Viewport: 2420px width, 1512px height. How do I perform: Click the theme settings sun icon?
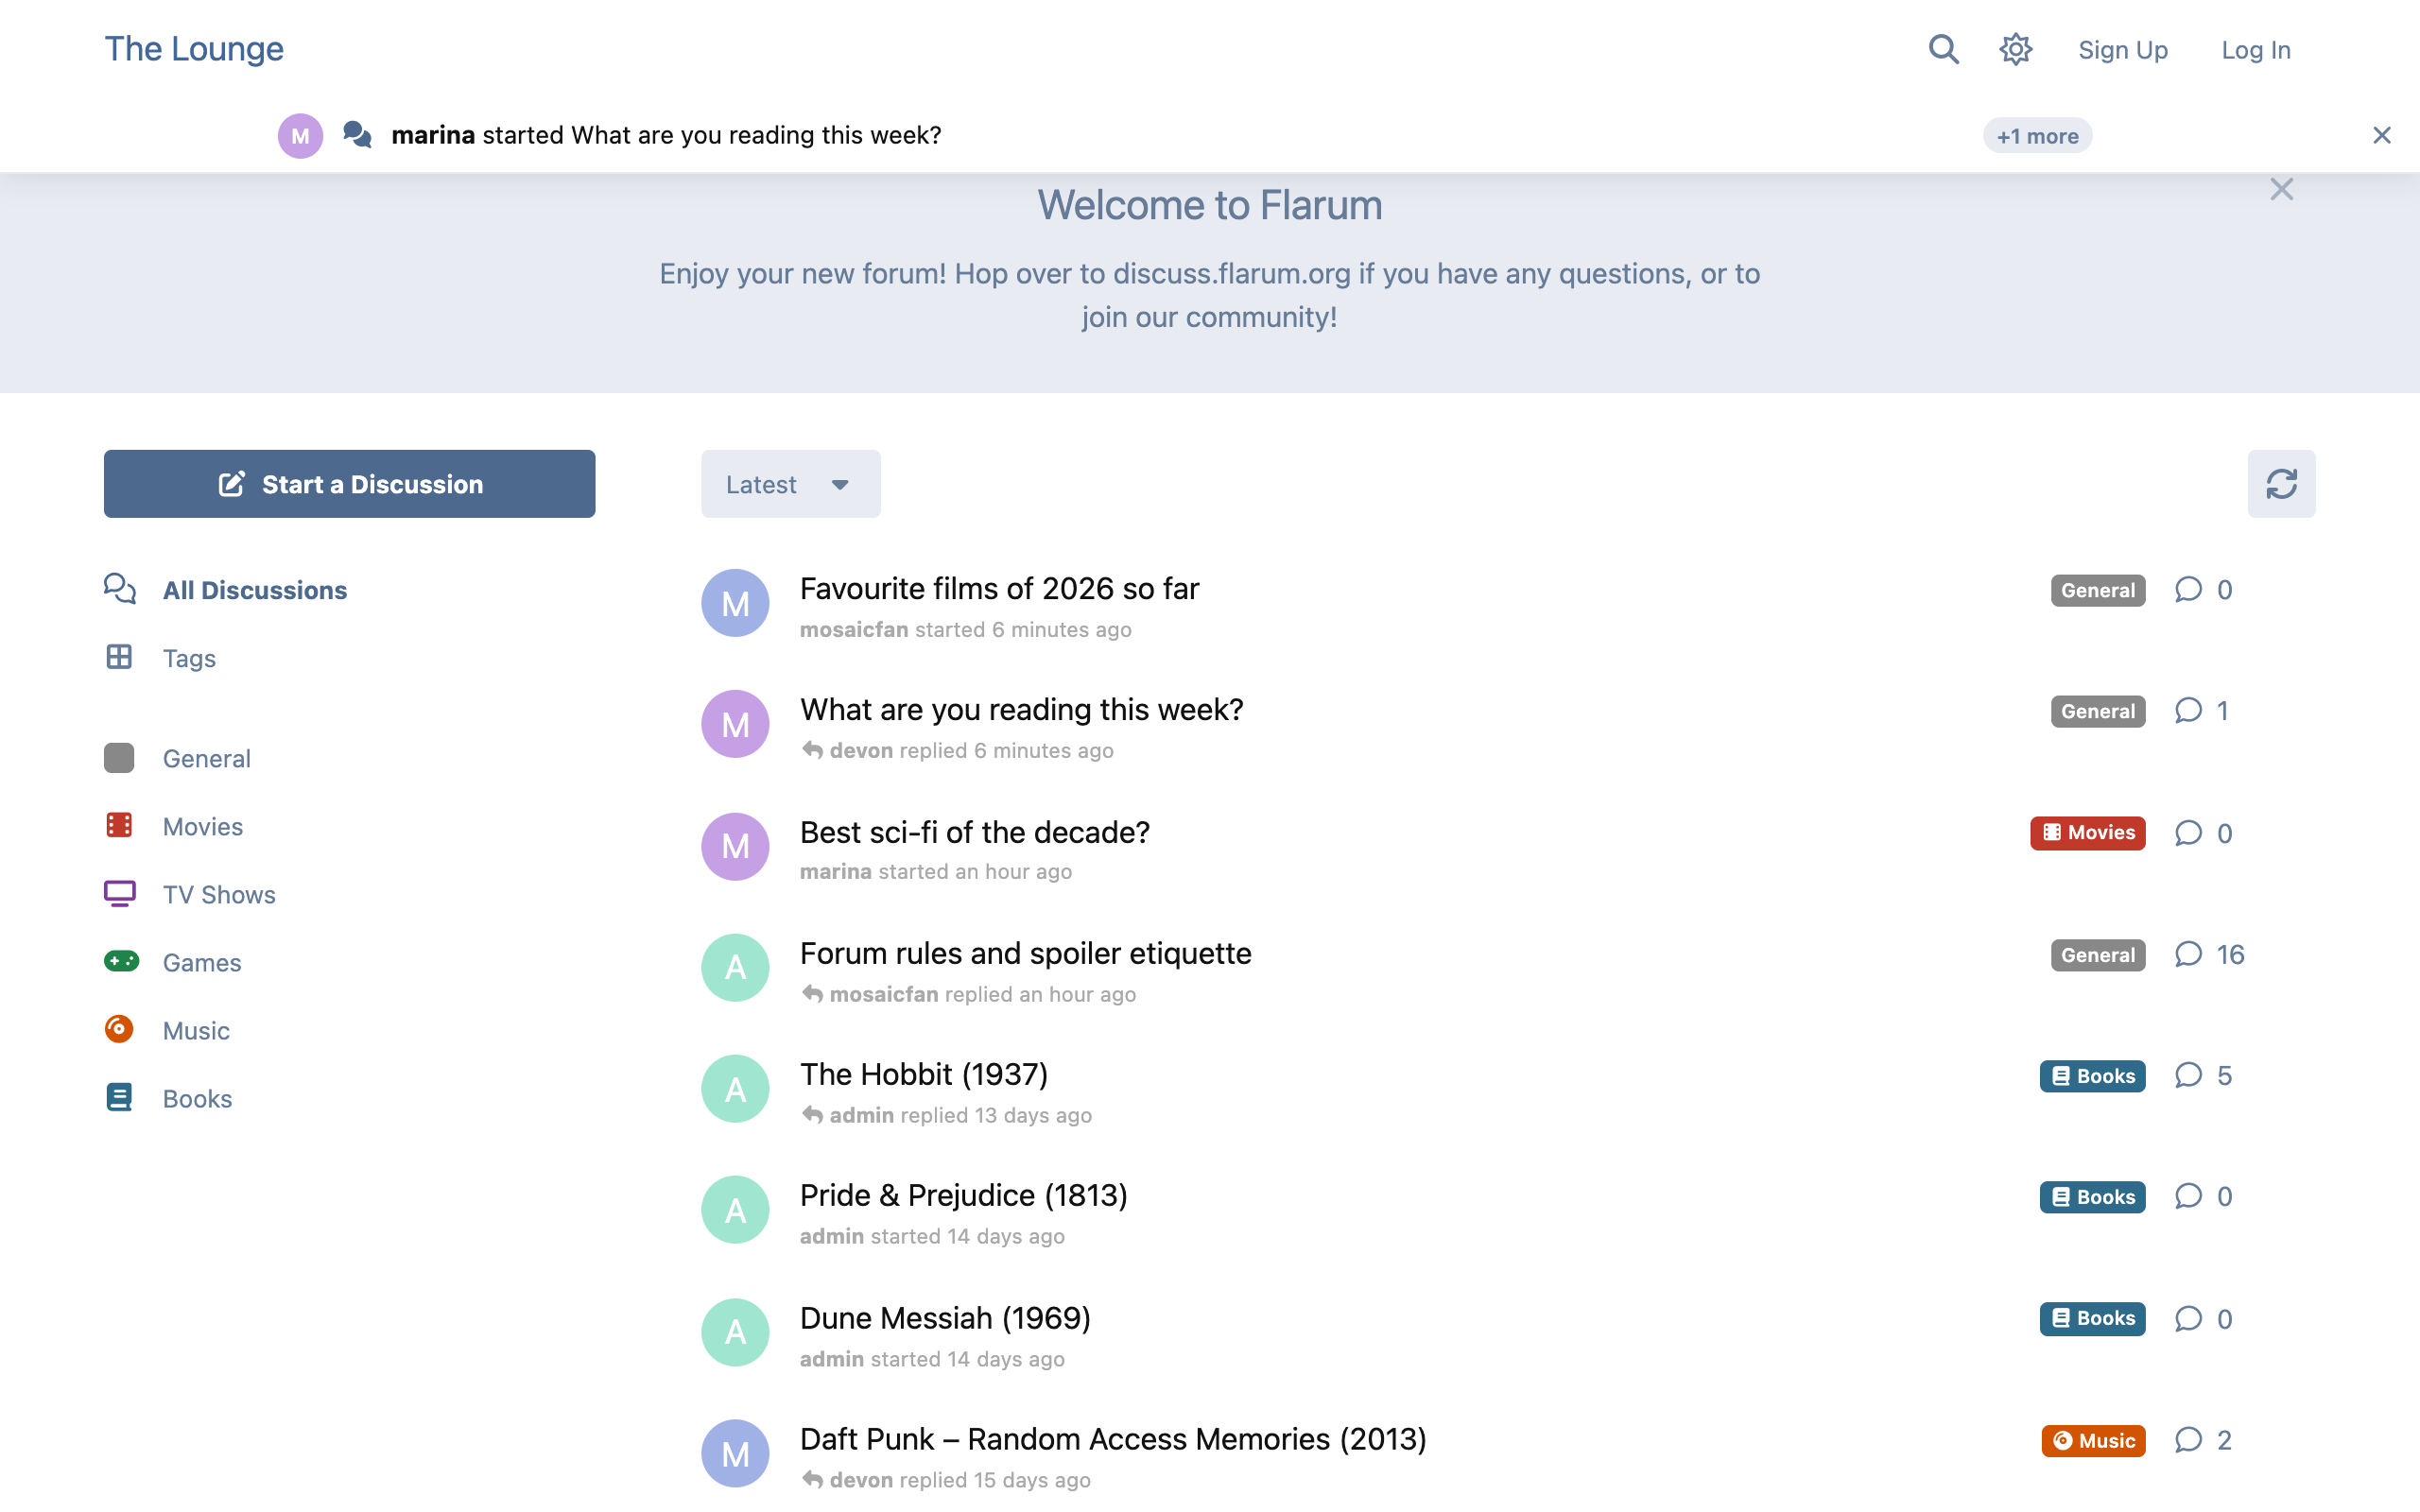(2015, 49)
